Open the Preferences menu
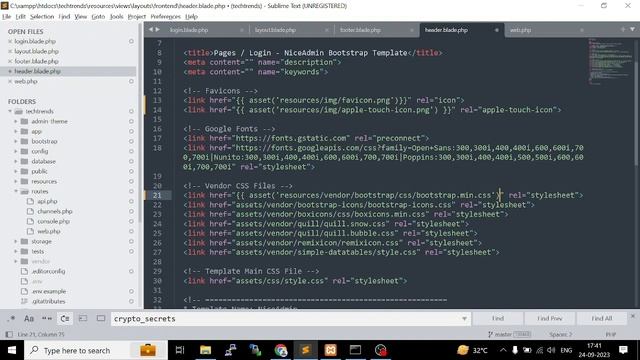 pos(165,17)
